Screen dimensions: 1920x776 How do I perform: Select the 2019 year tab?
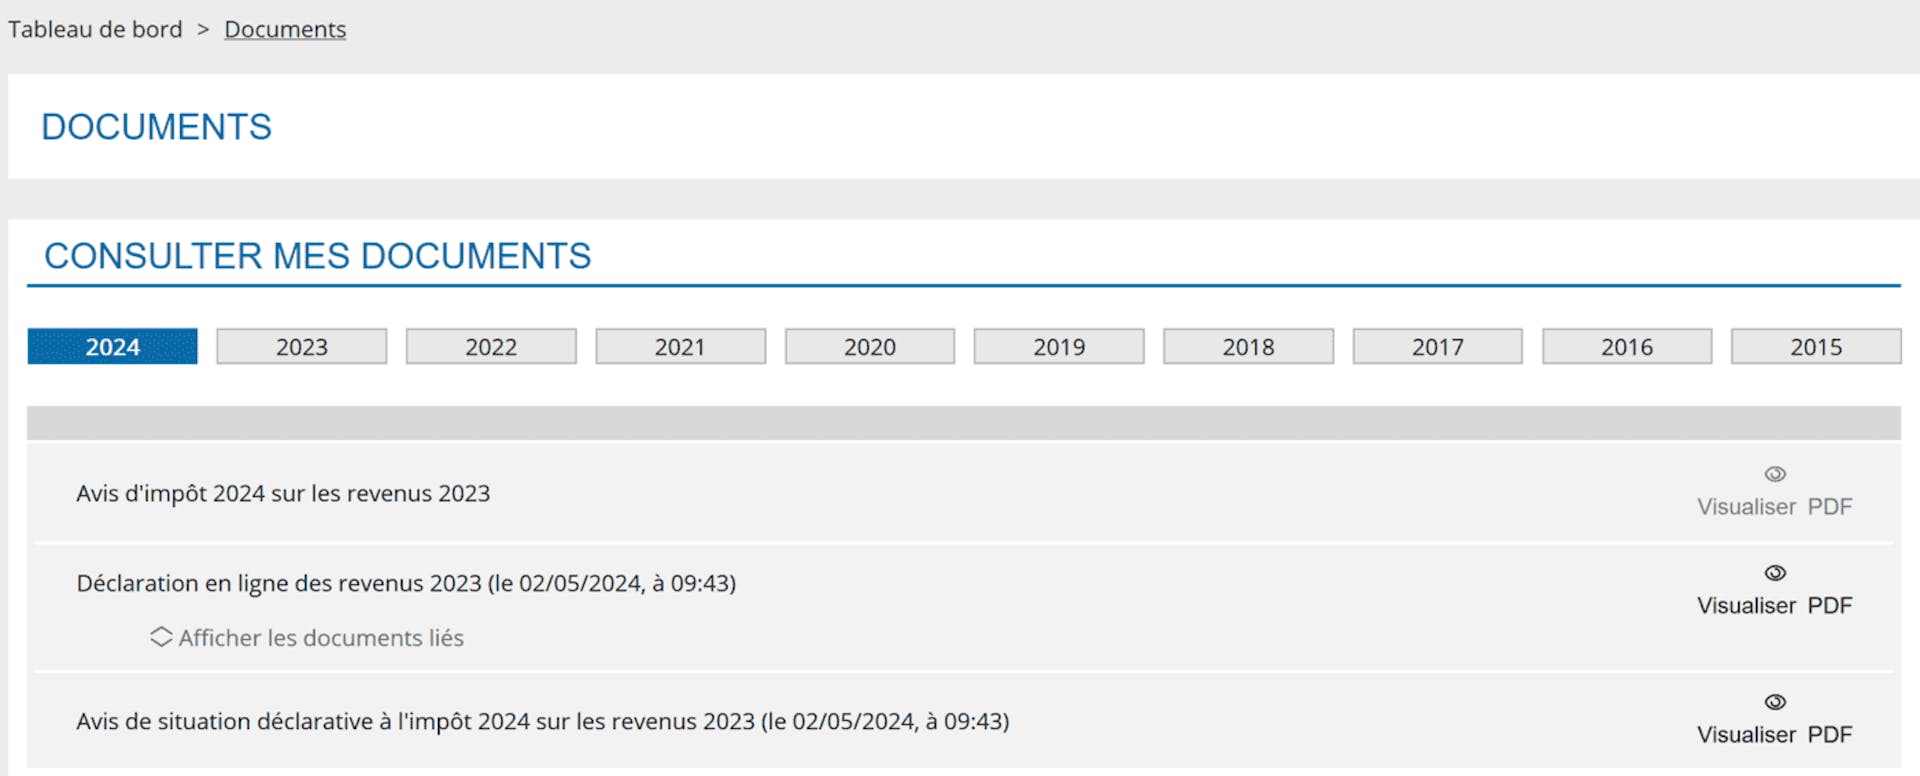(1059, 347)
